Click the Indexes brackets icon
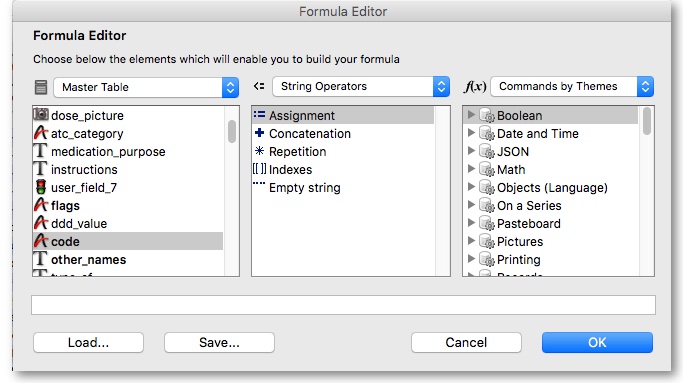 [259, 169]
